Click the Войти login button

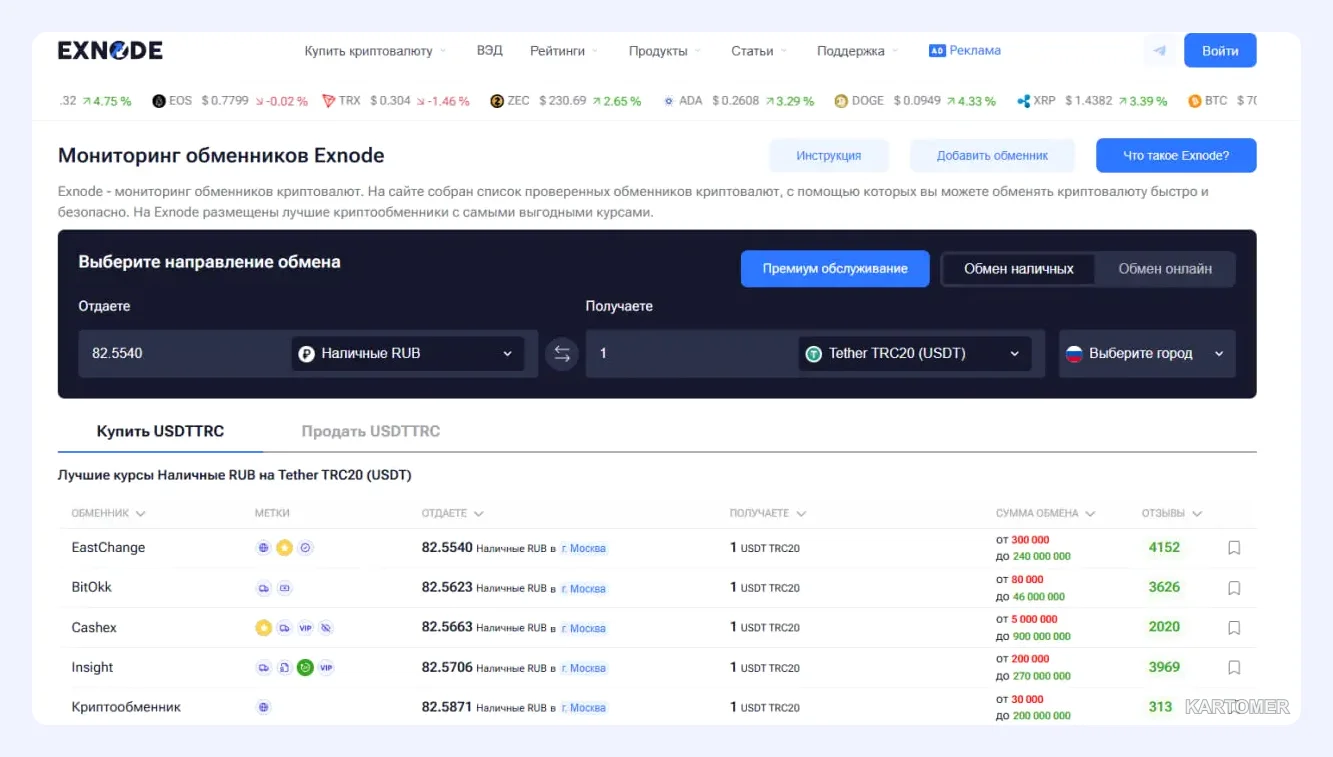pos(1220,51)
